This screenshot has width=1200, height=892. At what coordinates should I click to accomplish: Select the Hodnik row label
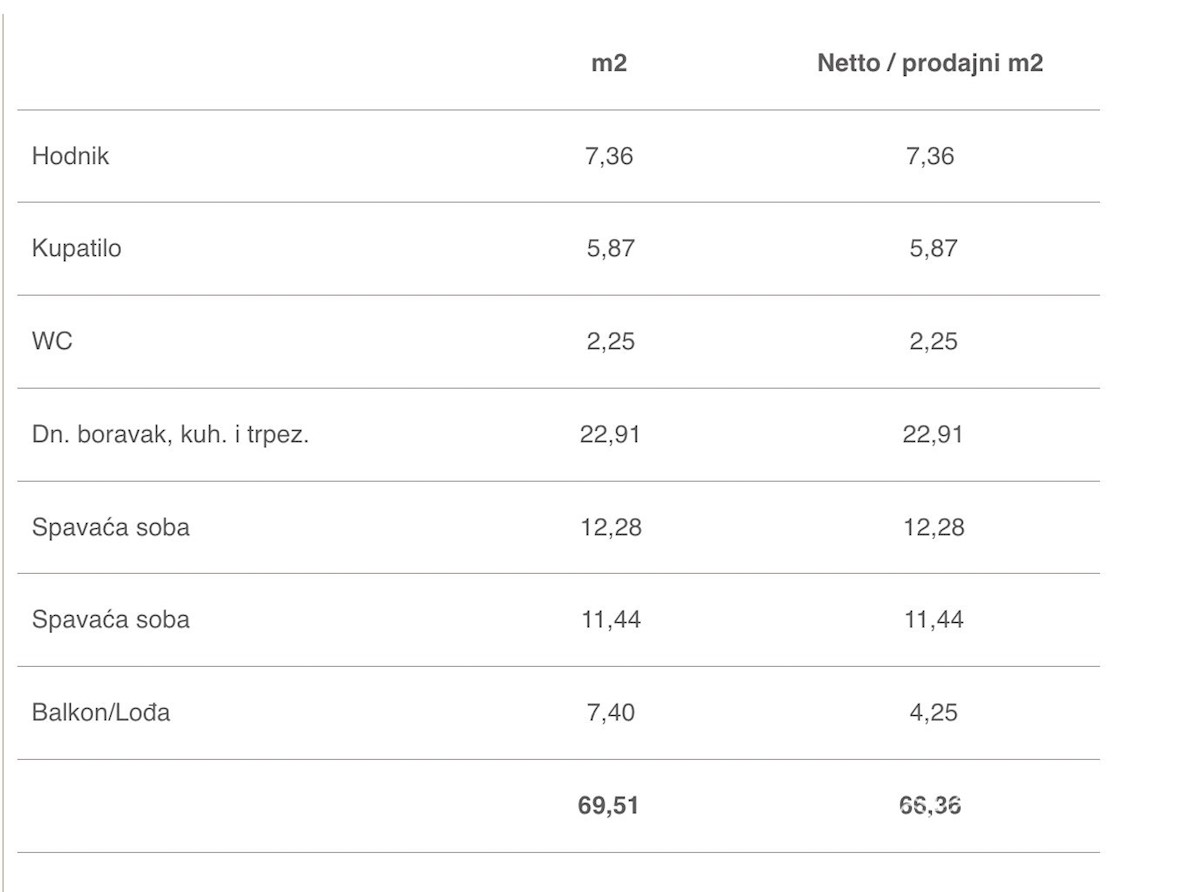[x=70, y=156]
